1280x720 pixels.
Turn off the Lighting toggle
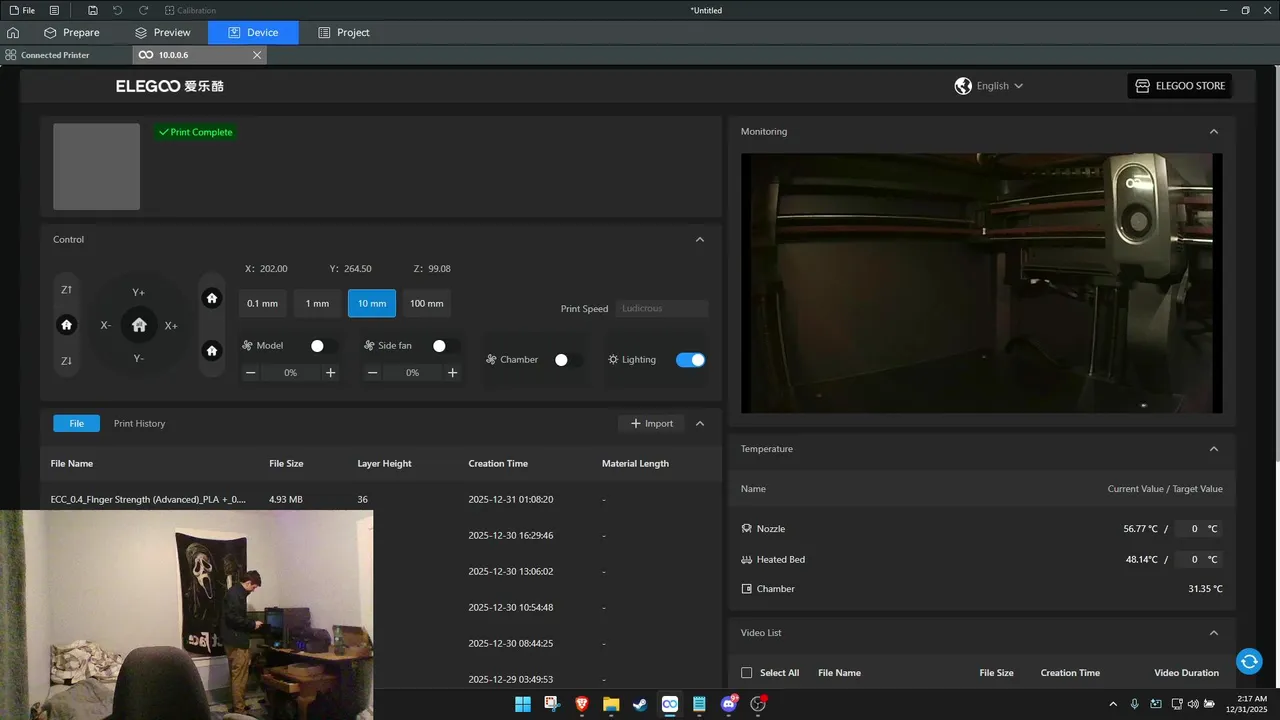pyautogui.click(x=690, y=360)
